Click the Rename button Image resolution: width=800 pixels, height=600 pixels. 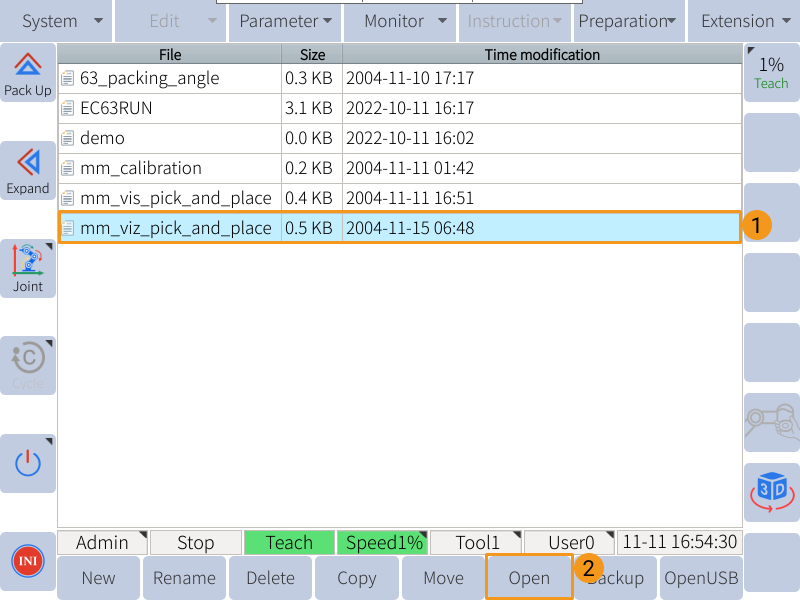point(185,578)
